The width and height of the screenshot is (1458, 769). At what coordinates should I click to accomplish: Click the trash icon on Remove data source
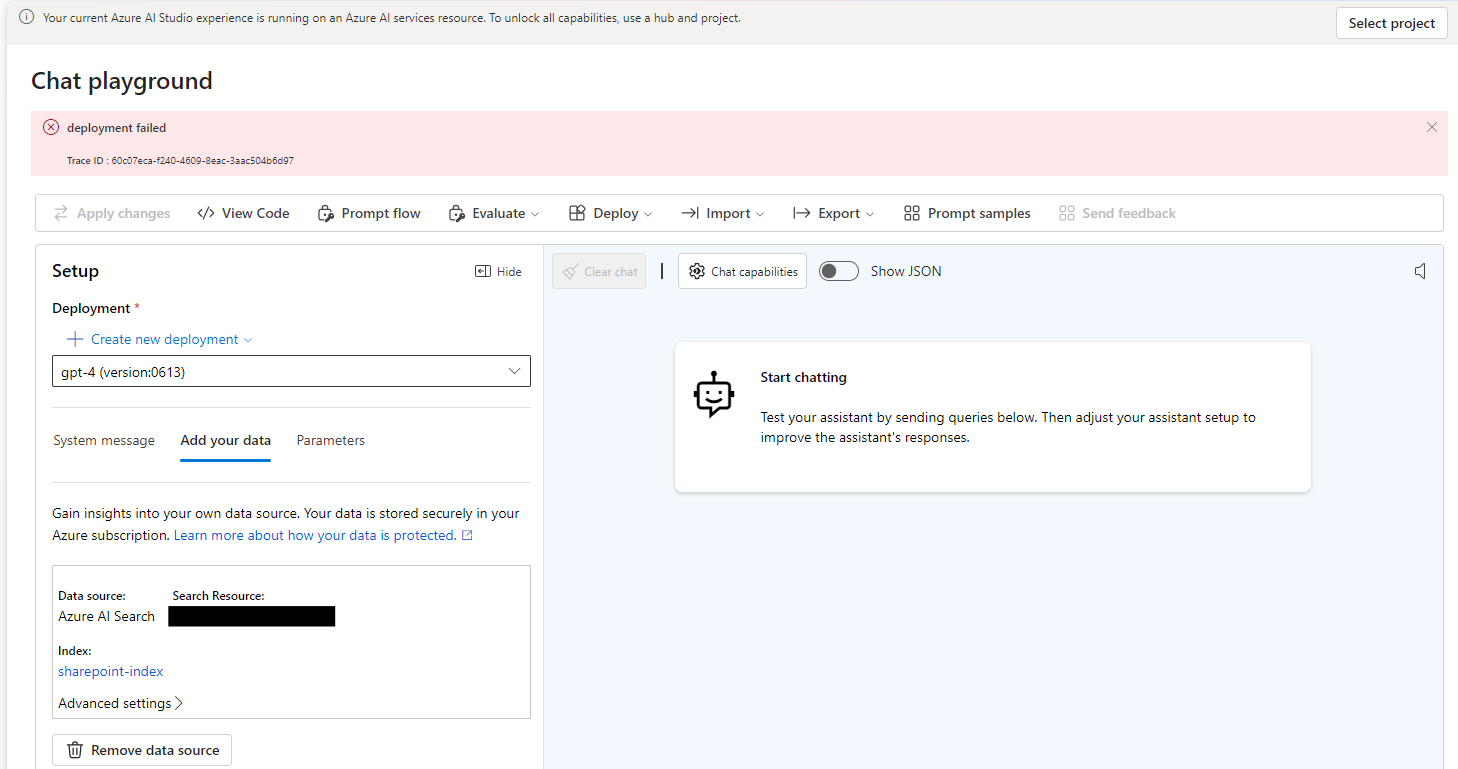click(x=75, y=750)
